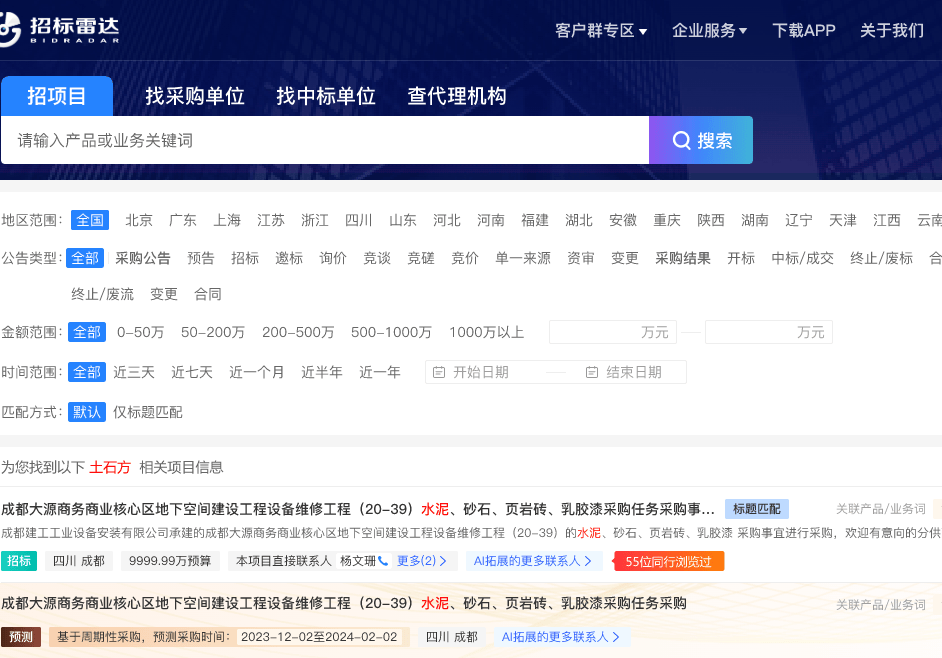Expand 更多(2) contacts
Image resolution: width=942 pixels, height=658 pixels.
coord(422,561)
